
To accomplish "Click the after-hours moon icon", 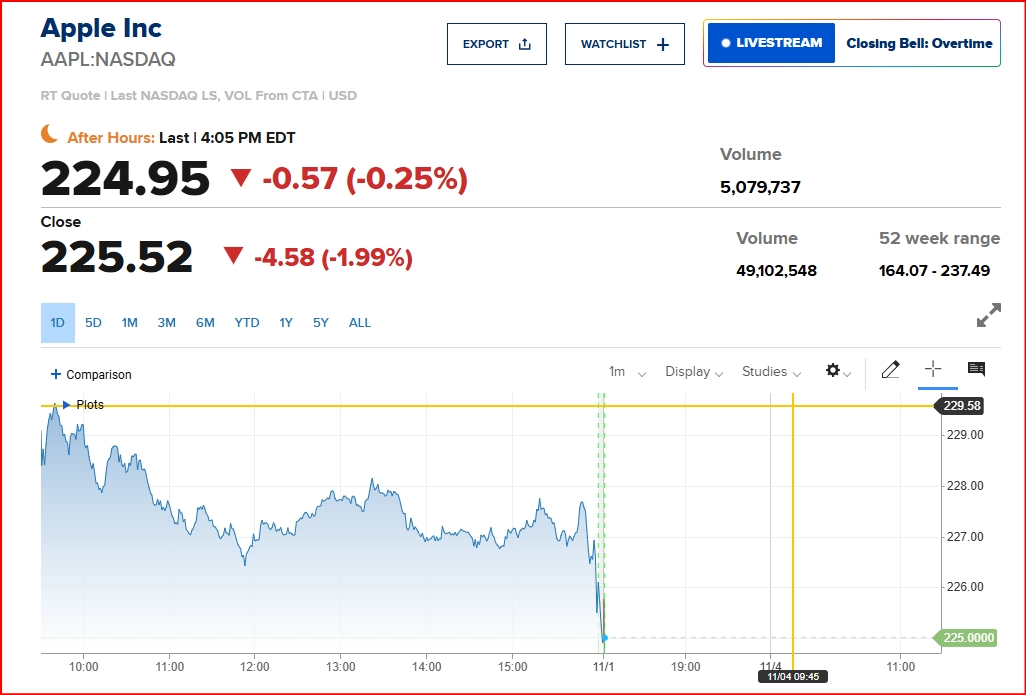I will (x=50, y=134).
